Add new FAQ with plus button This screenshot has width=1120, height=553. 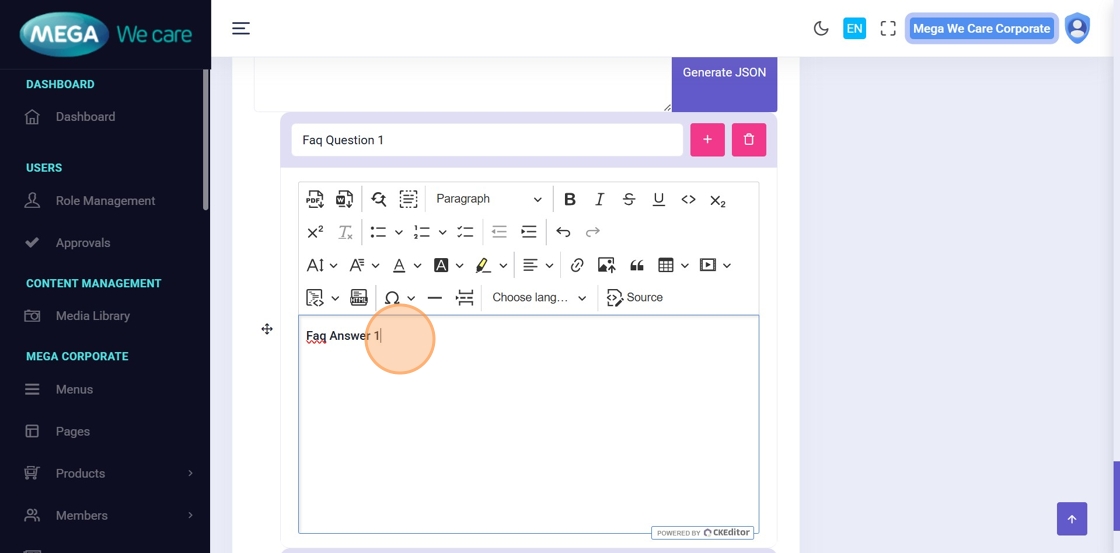pyautogui.click(x=707, y=140)
